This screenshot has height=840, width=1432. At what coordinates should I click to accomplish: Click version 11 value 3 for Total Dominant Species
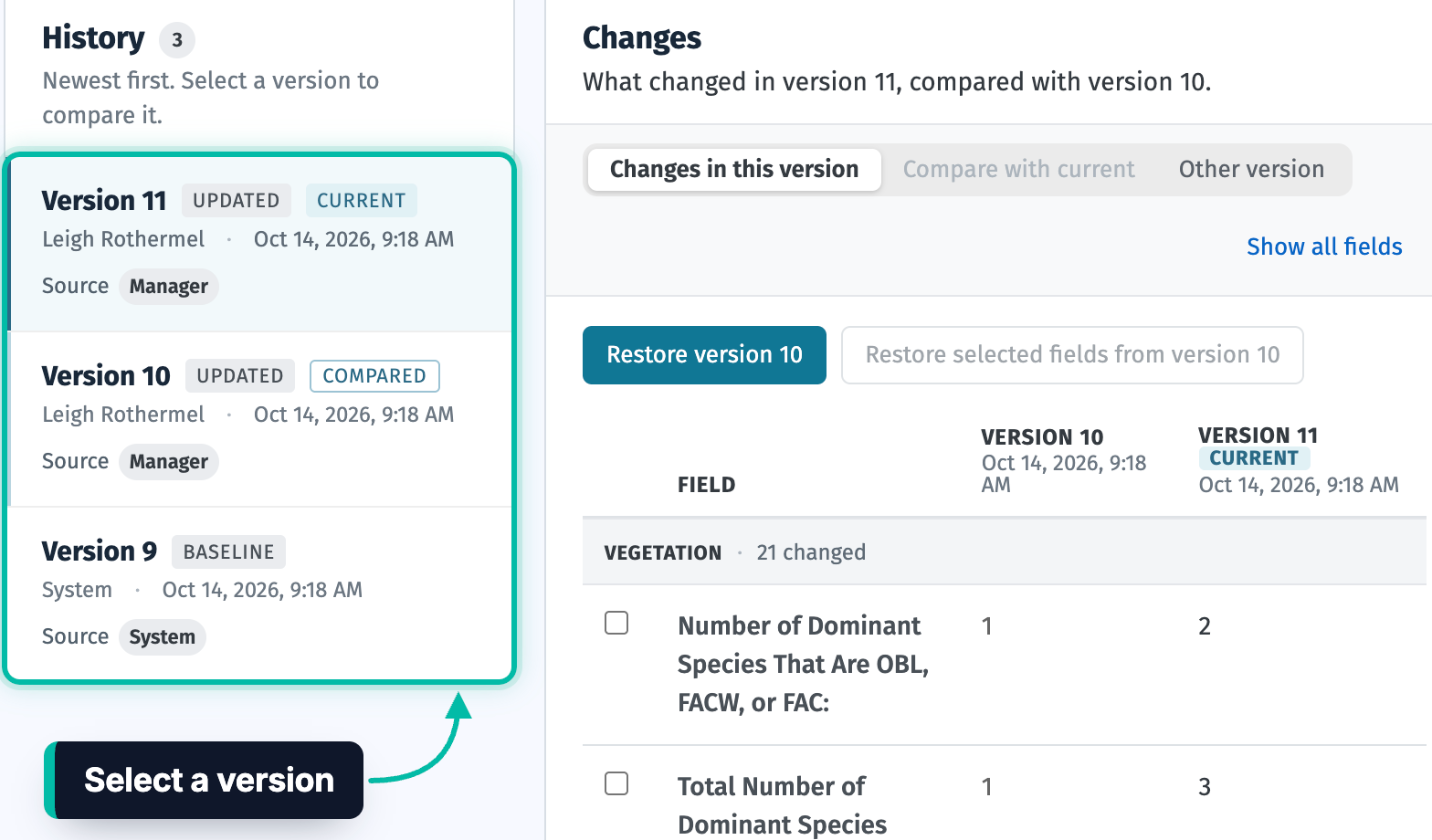[1205, 787]
